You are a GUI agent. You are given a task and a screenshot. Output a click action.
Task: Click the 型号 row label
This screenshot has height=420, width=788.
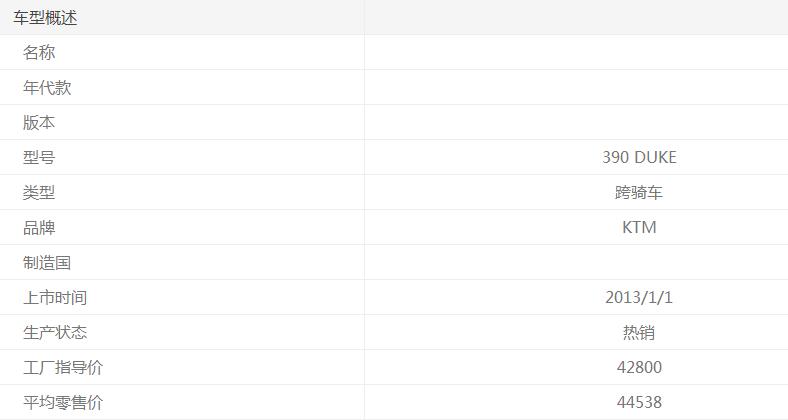click(x=39, y=158)
